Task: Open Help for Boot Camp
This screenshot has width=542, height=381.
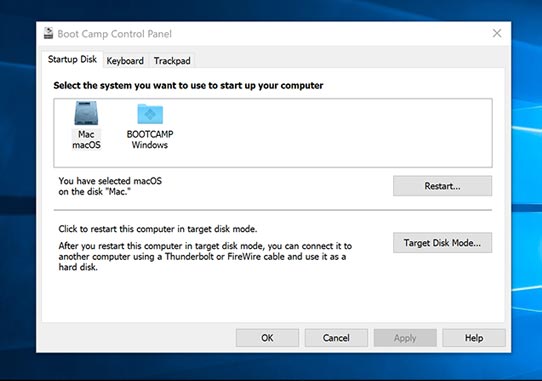Action: tap(474, 338)
